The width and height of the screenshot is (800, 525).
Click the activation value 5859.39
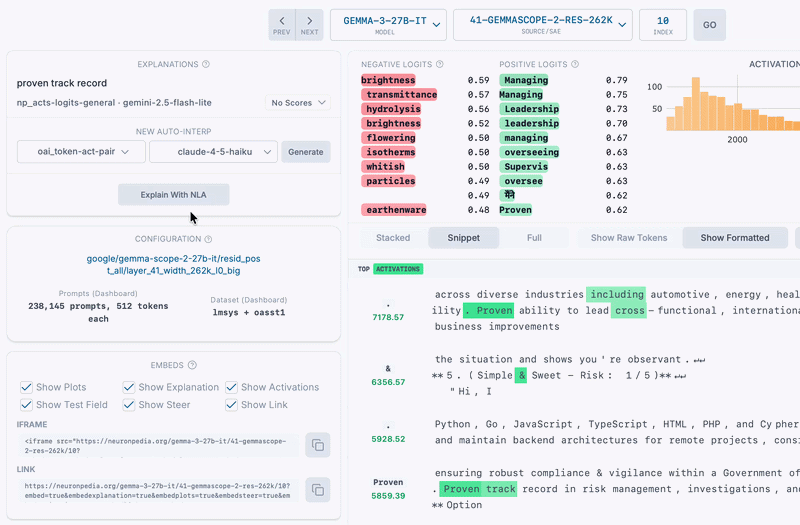[388, 496]
